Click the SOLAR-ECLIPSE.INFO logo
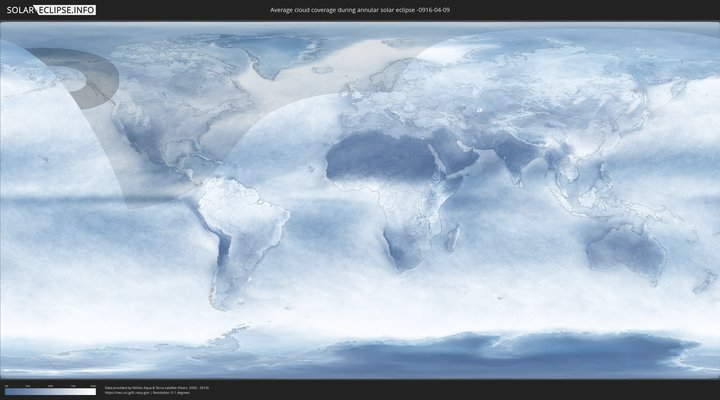 click(48, 9)
